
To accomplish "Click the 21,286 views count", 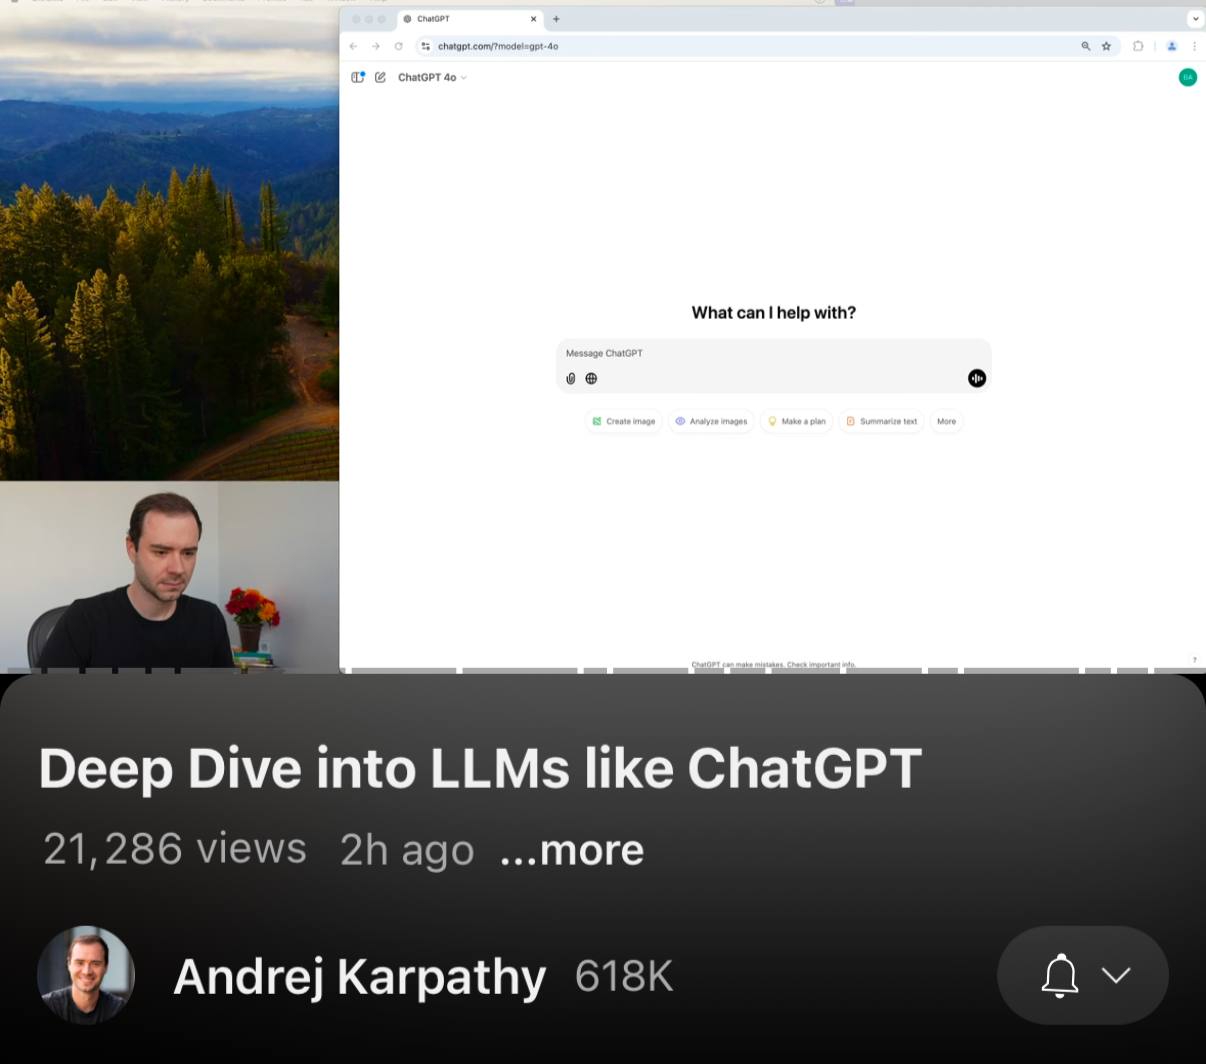I will tap(175, 849).
